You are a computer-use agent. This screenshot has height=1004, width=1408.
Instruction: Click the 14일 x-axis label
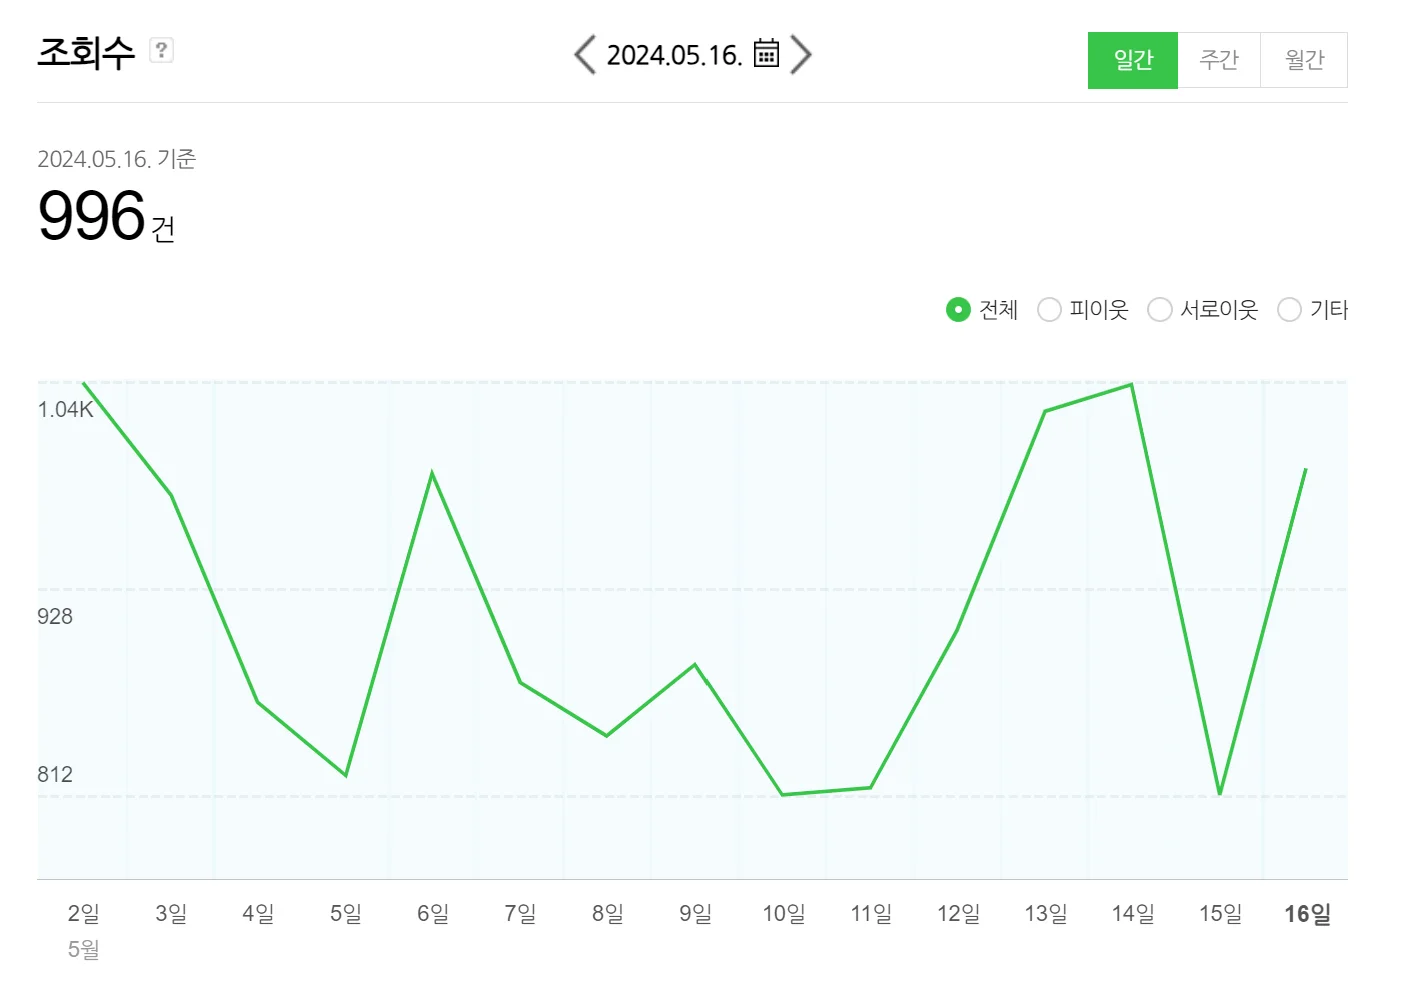coord(1133,913)
